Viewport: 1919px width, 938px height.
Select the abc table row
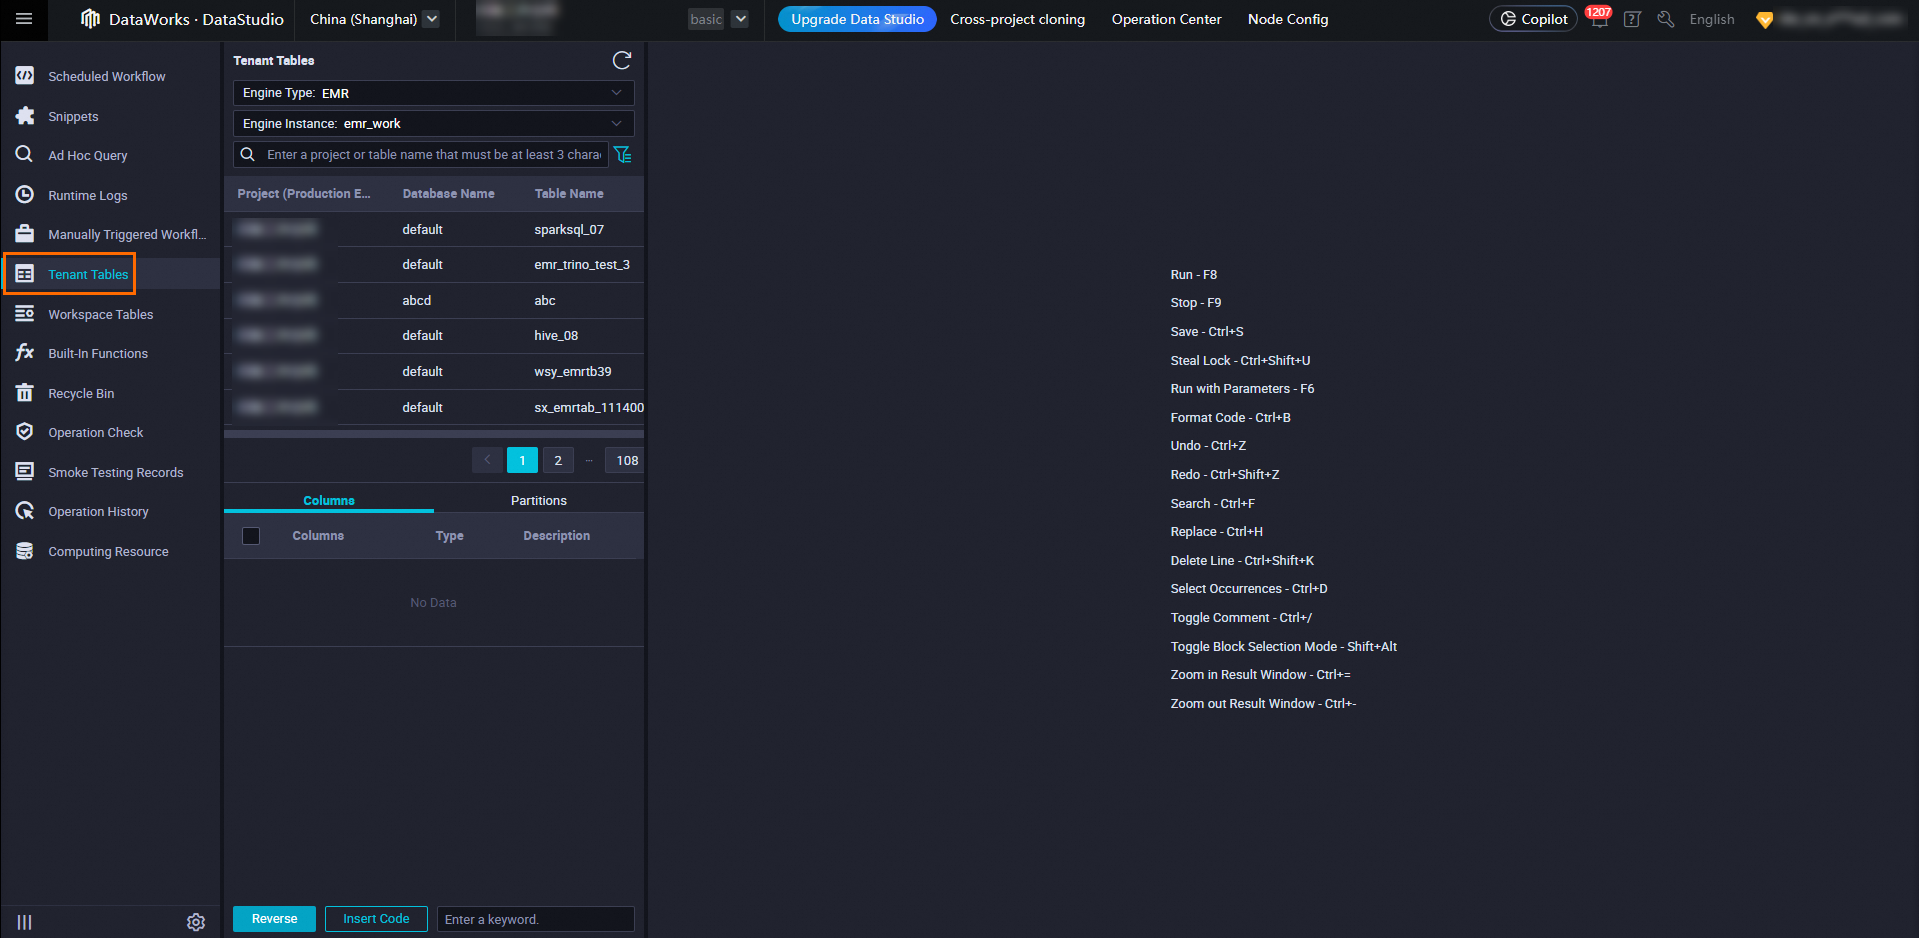click(434, 300)
